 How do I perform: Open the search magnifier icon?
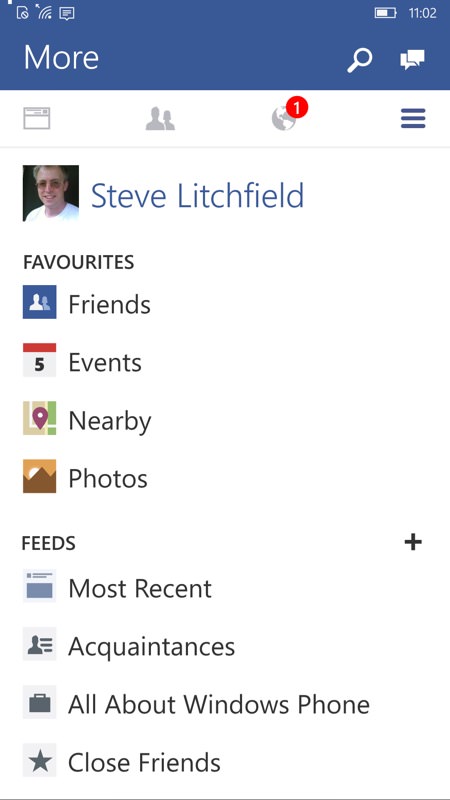(360, 60)
